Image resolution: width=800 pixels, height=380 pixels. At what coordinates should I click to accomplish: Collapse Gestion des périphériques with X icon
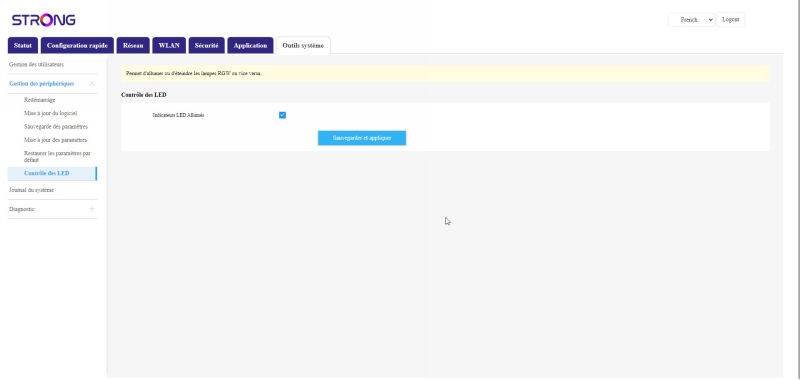[92, 83]
